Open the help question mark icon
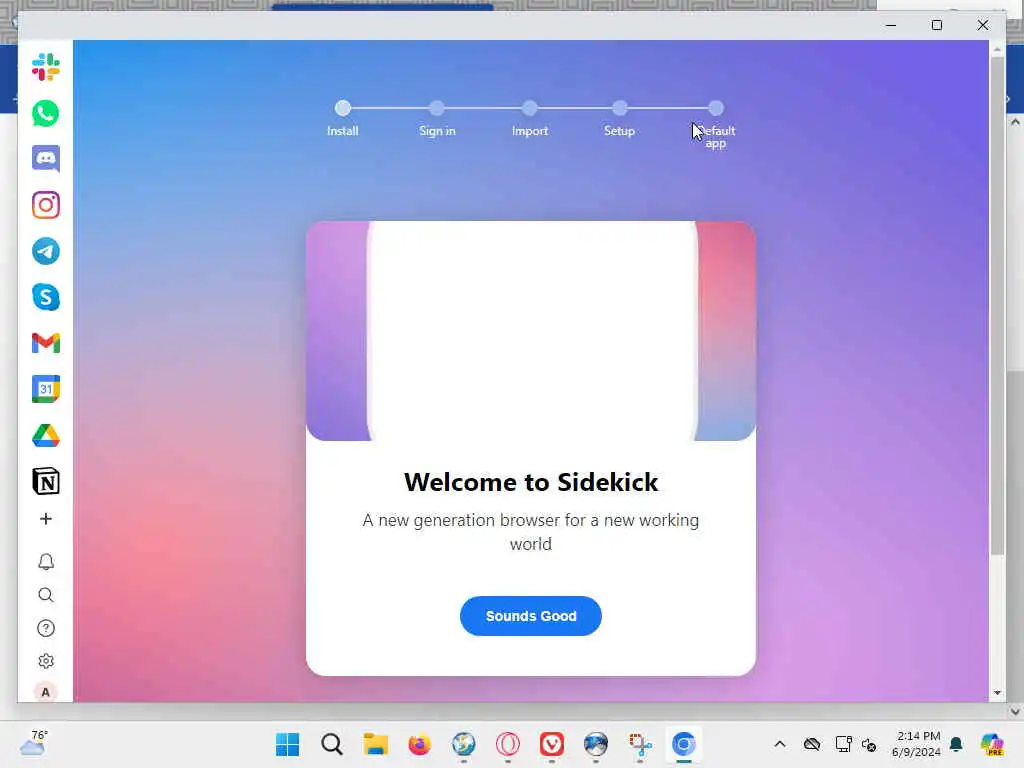 pos(46,628)
